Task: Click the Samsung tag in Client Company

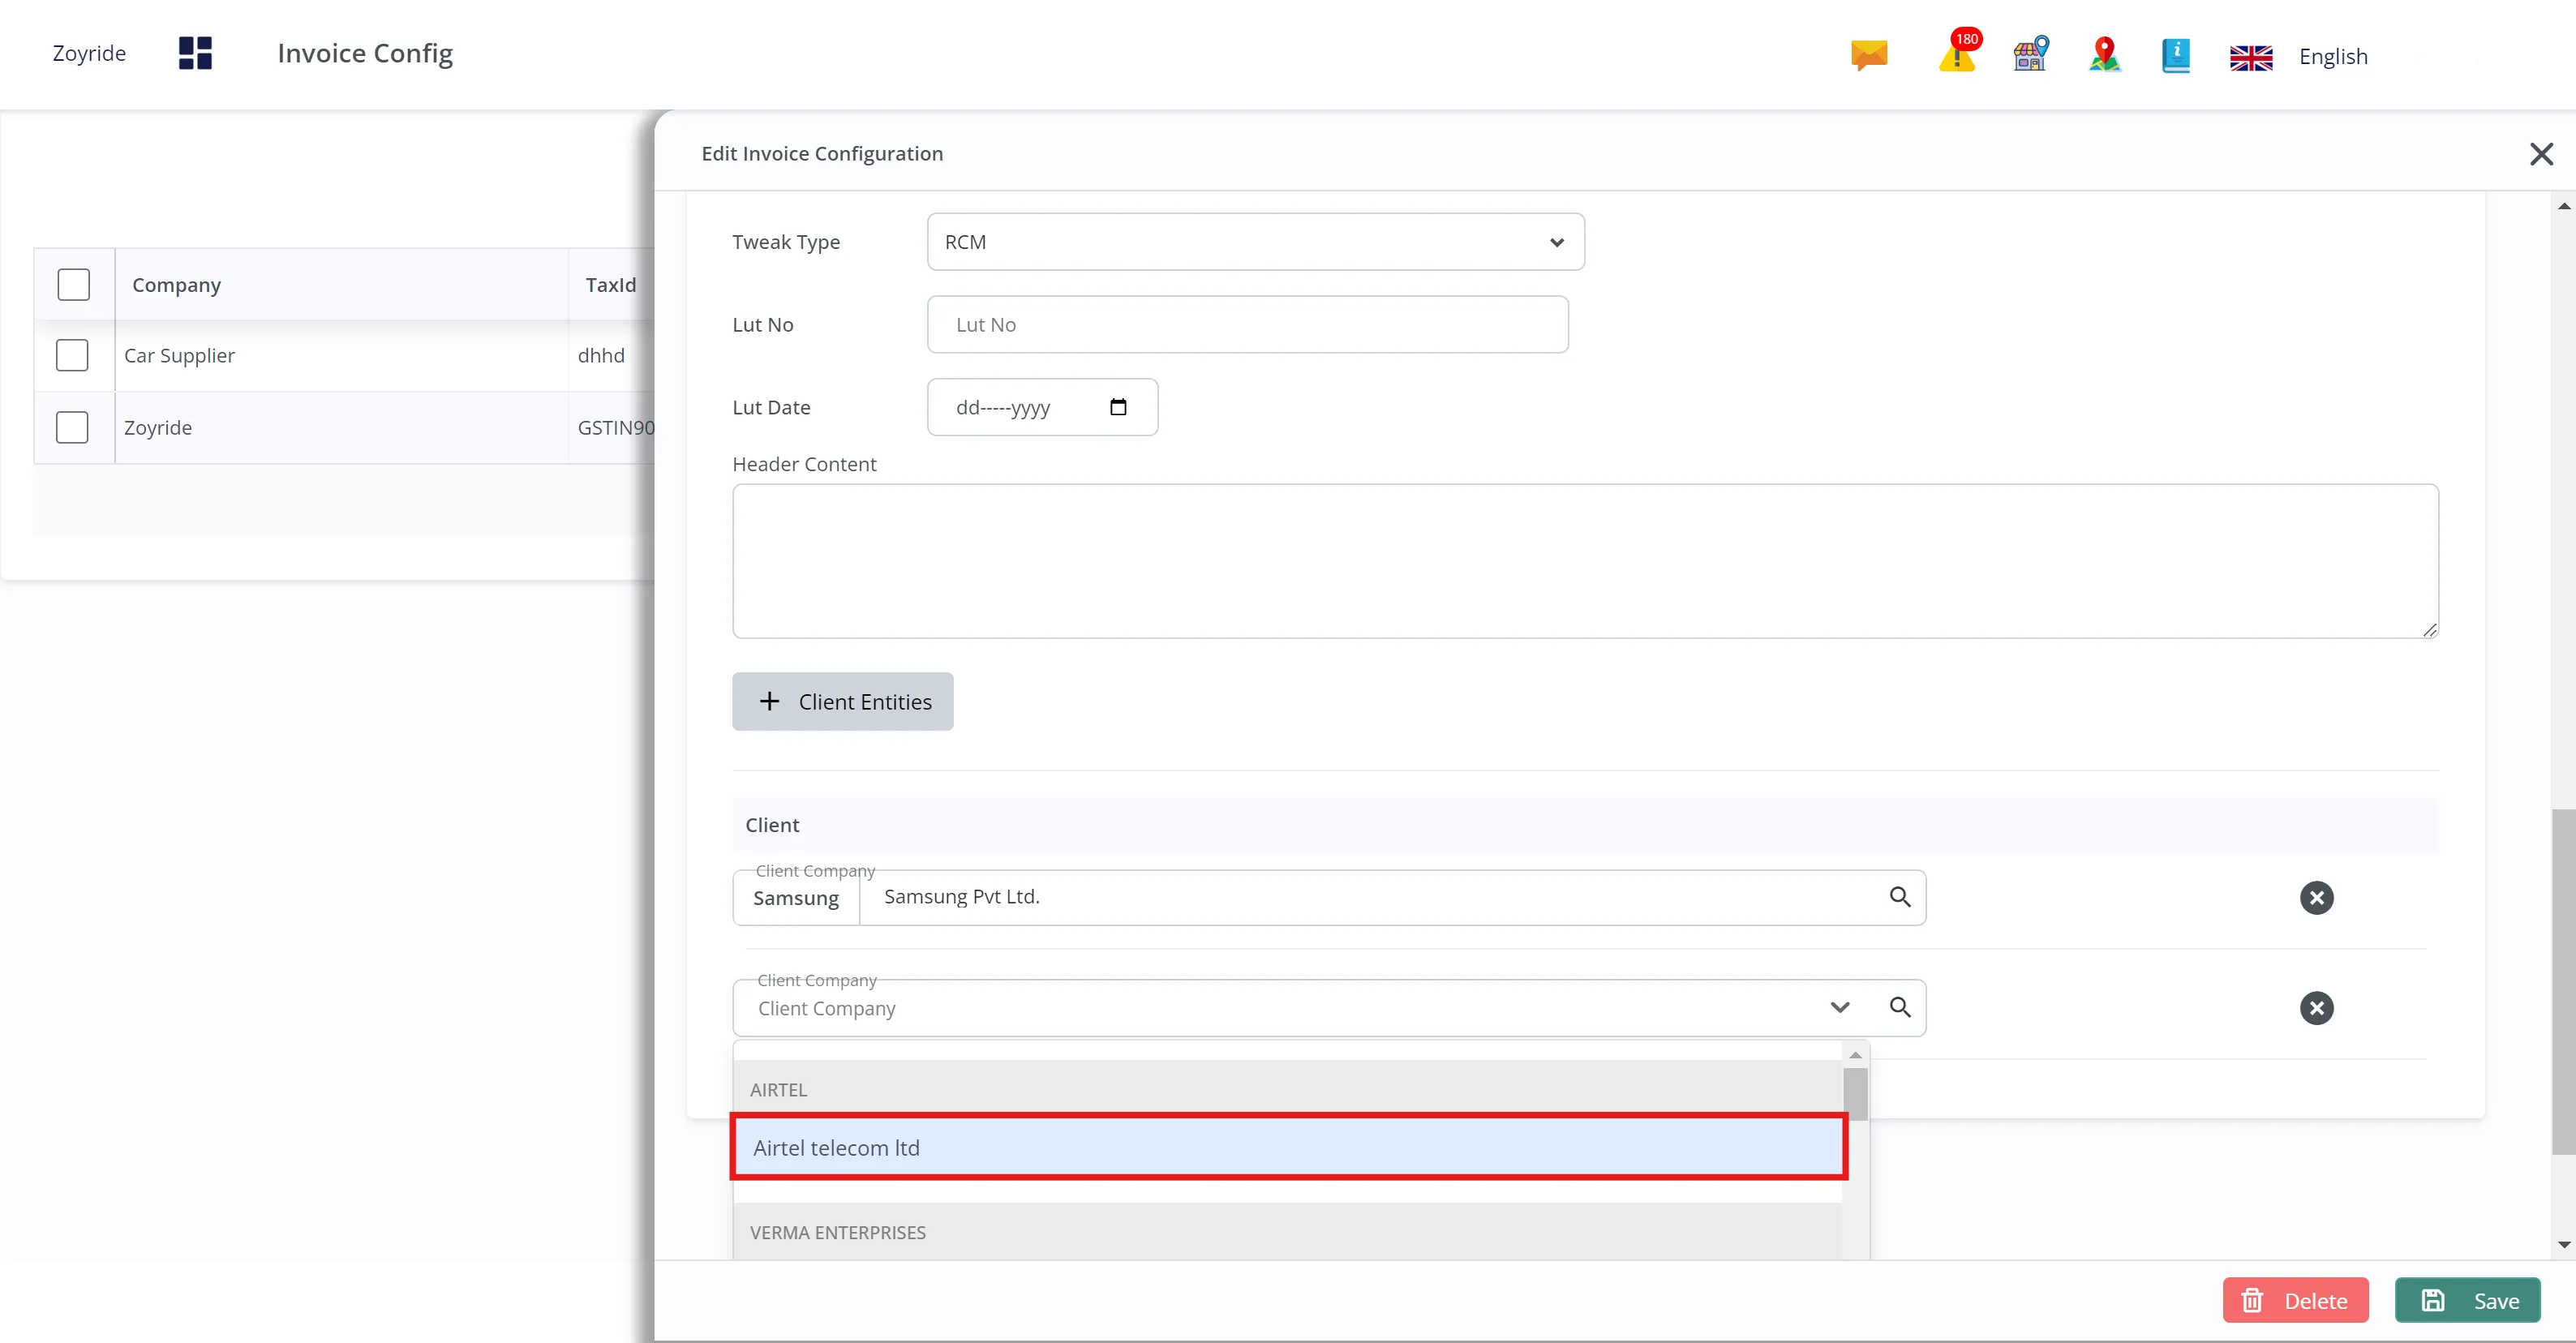Action: click(796, 898)
